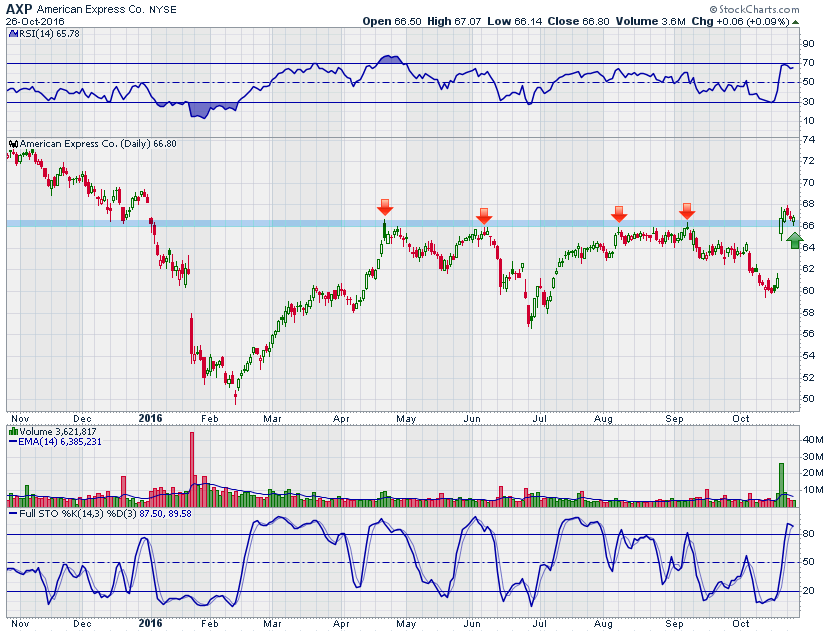Click the 30 level on RSI axis
The width and height of the screenshot is (827, 633).
tap(808, 102)
